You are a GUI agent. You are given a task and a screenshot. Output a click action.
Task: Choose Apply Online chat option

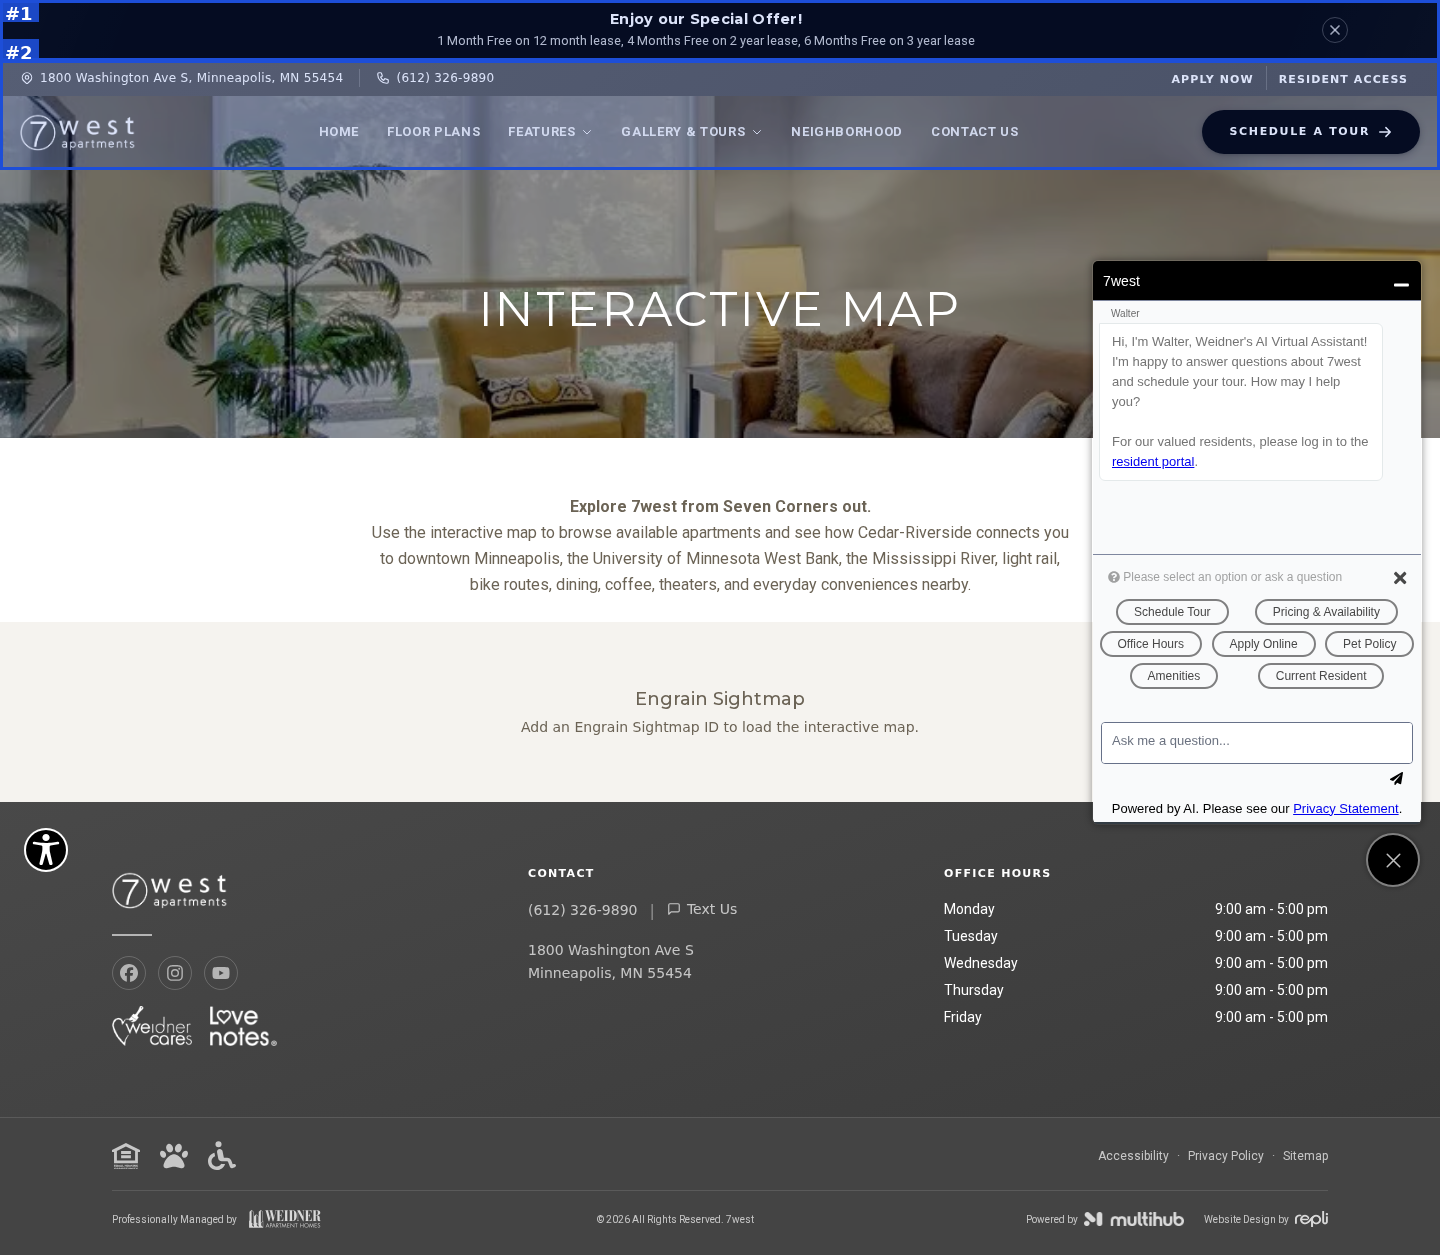coord(1264,644)
